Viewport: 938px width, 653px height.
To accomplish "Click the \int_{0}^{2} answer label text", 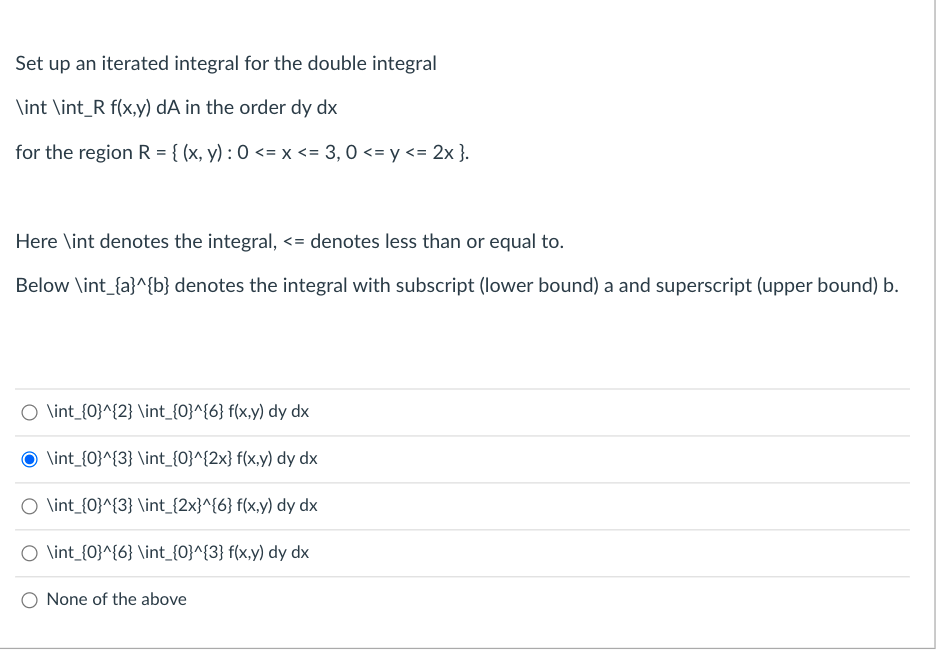I will click(178, 411).
